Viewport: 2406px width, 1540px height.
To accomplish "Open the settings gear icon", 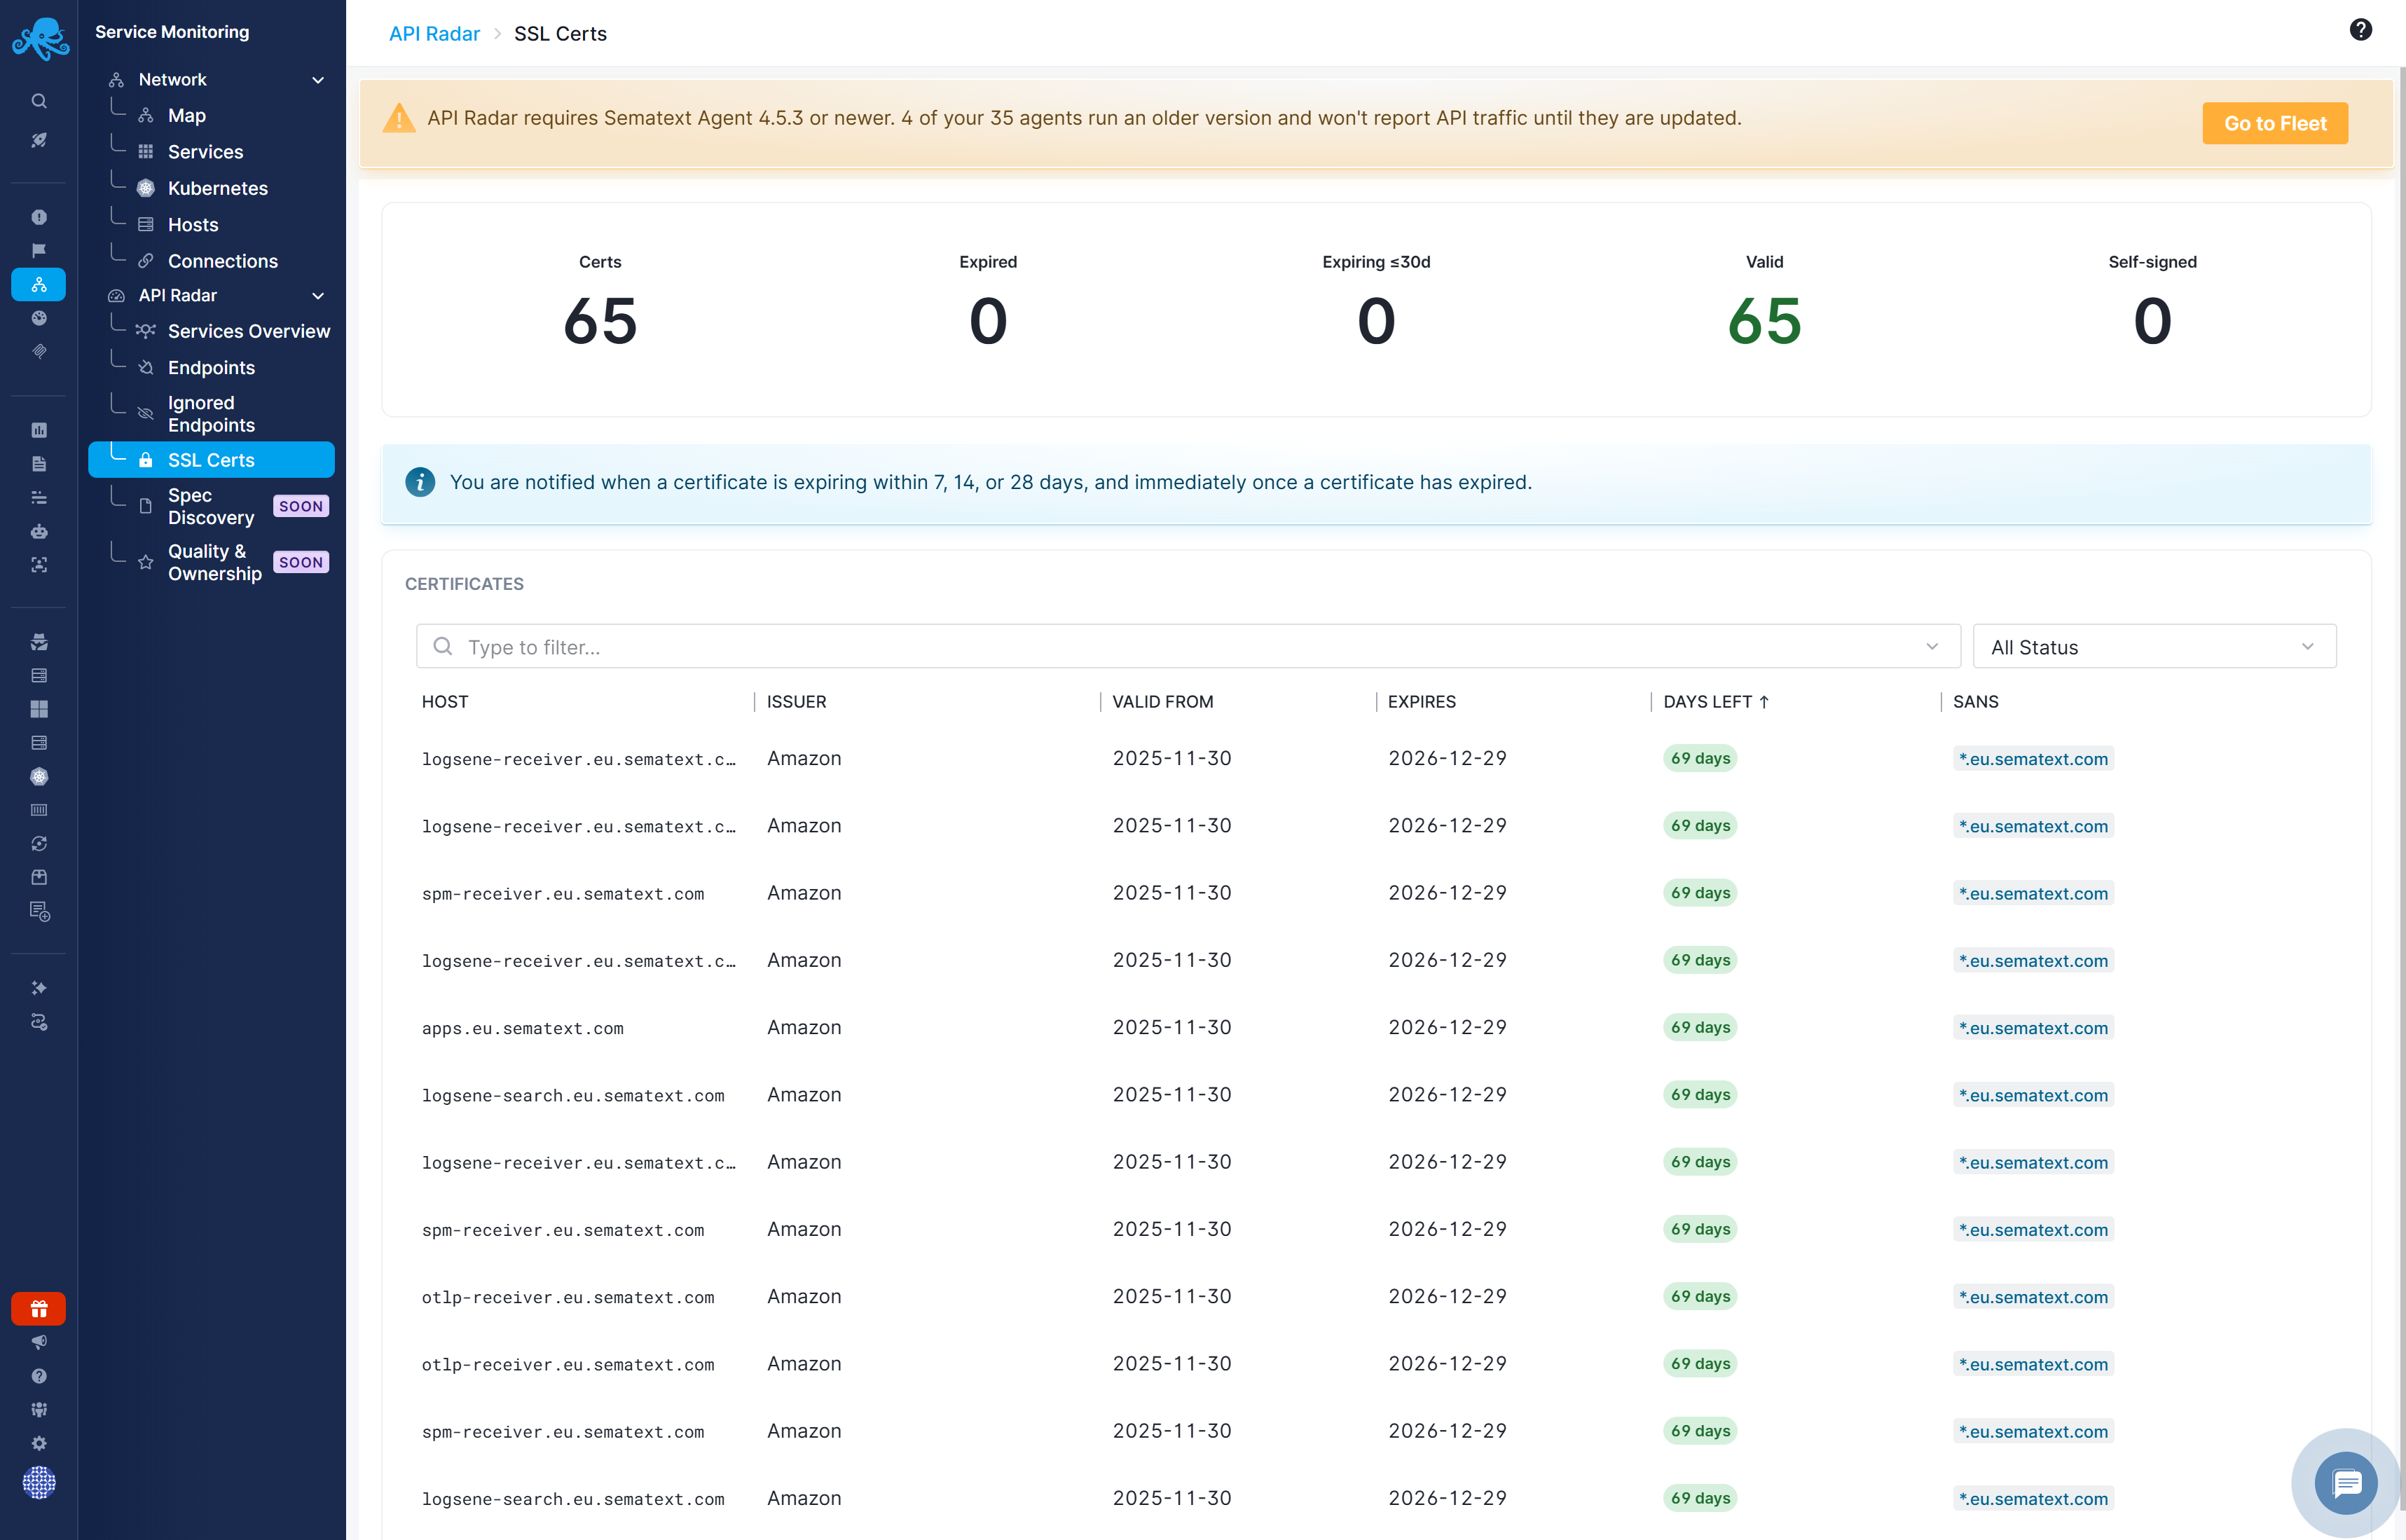I will [39, 1443].
